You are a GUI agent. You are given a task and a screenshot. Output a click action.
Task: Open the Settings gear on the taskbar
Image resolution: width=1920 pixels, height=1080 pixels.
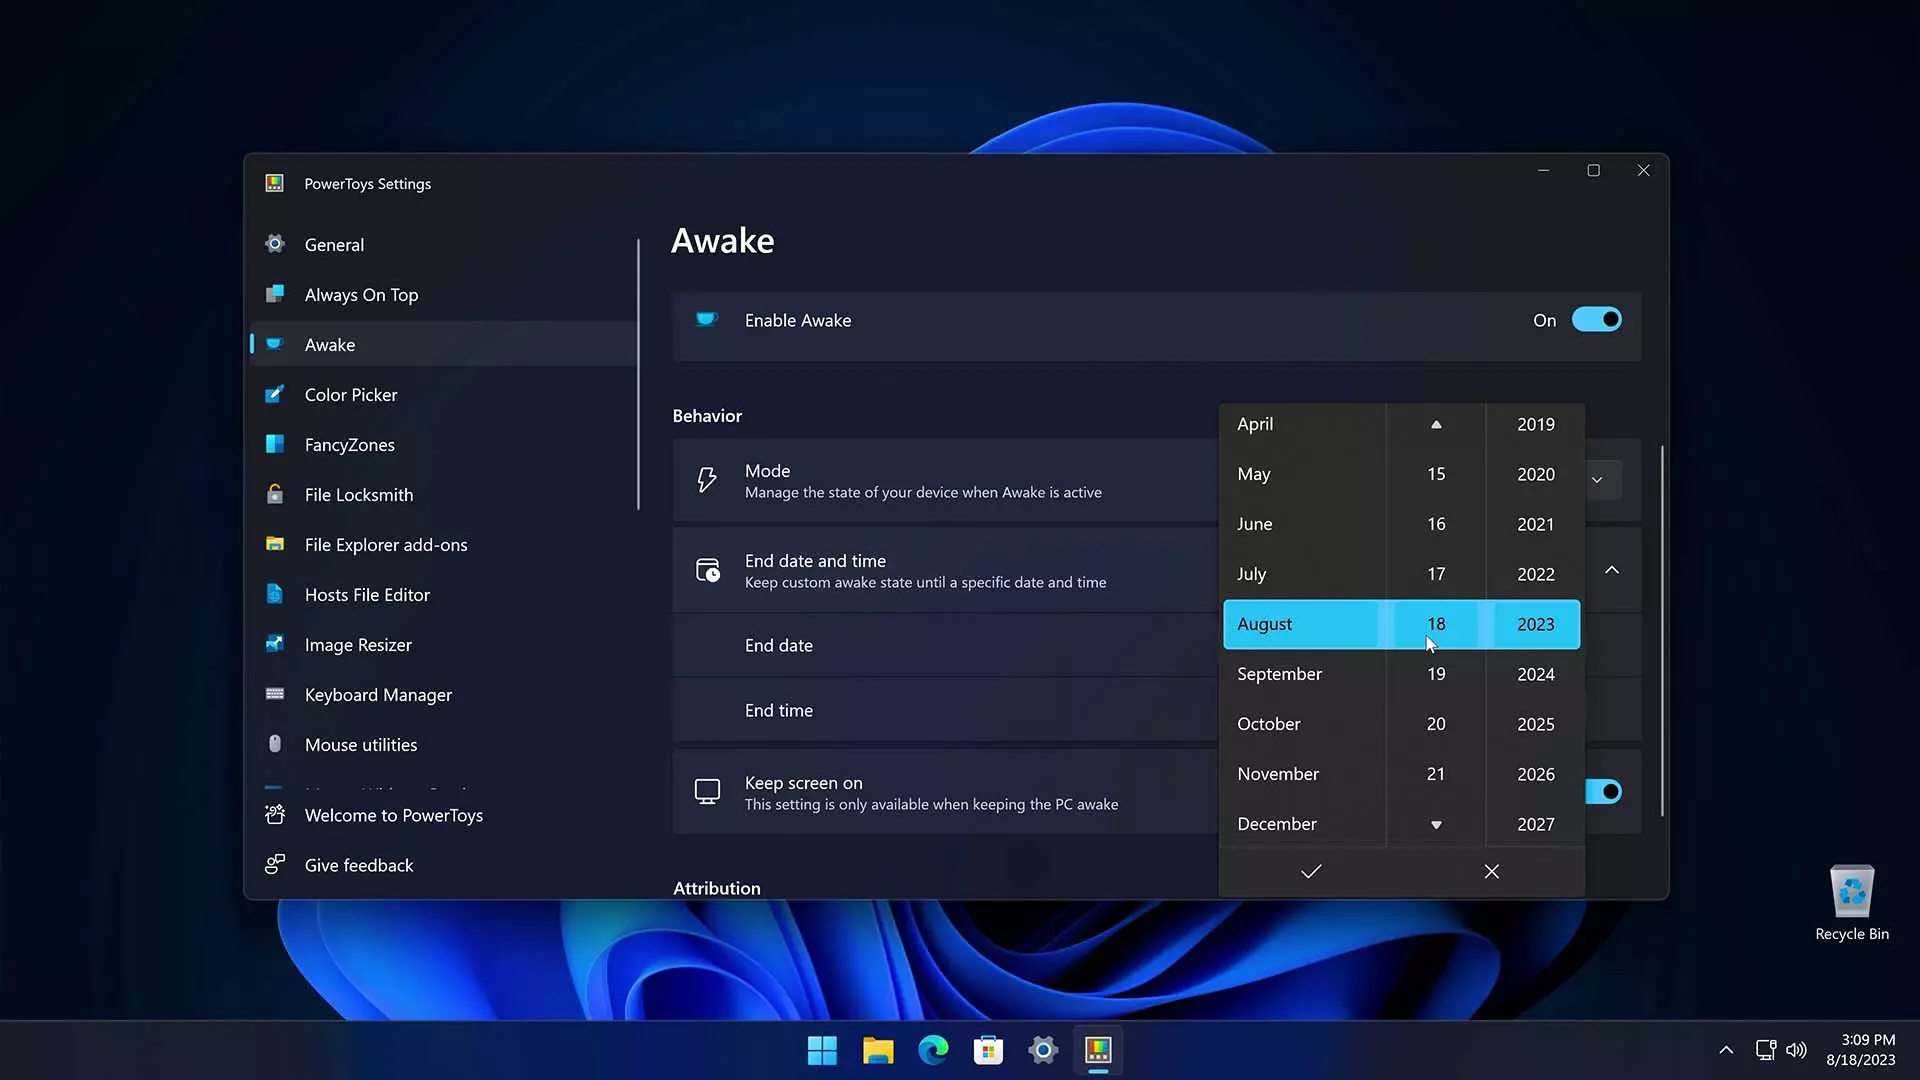coord(1043,1050)
